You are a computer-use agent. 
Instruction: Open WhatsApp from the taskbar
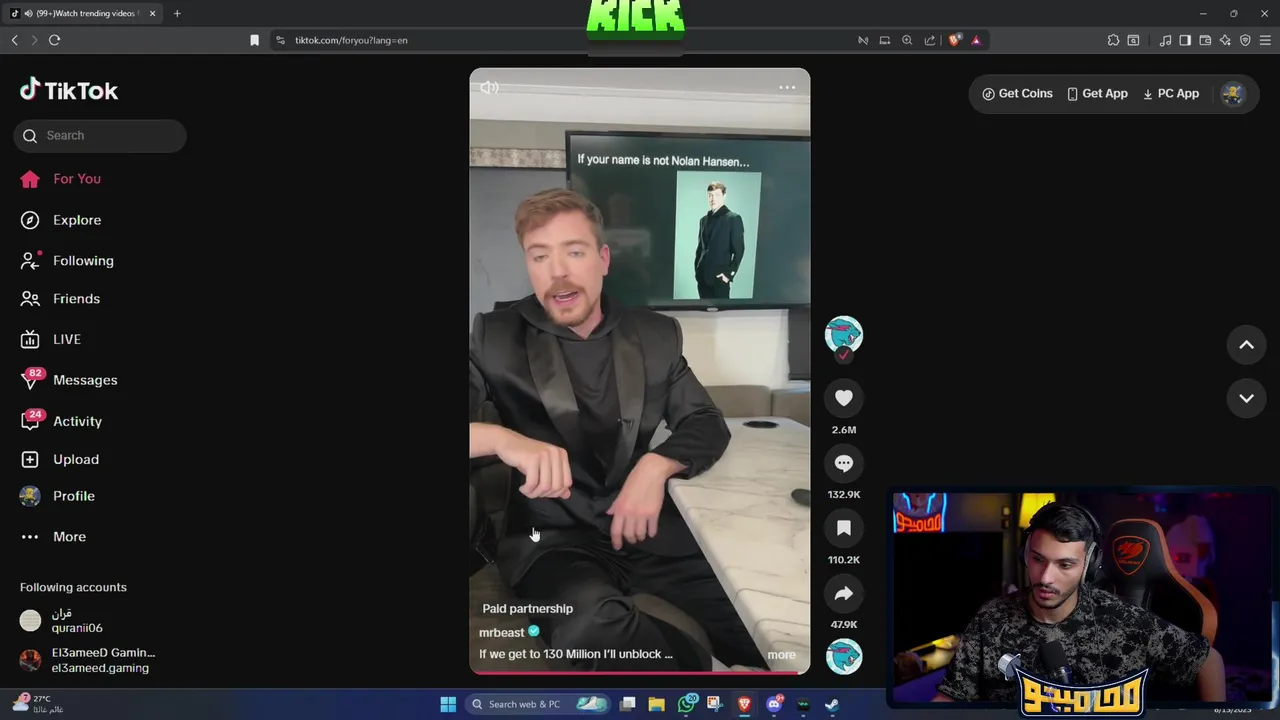pos(686,704)
